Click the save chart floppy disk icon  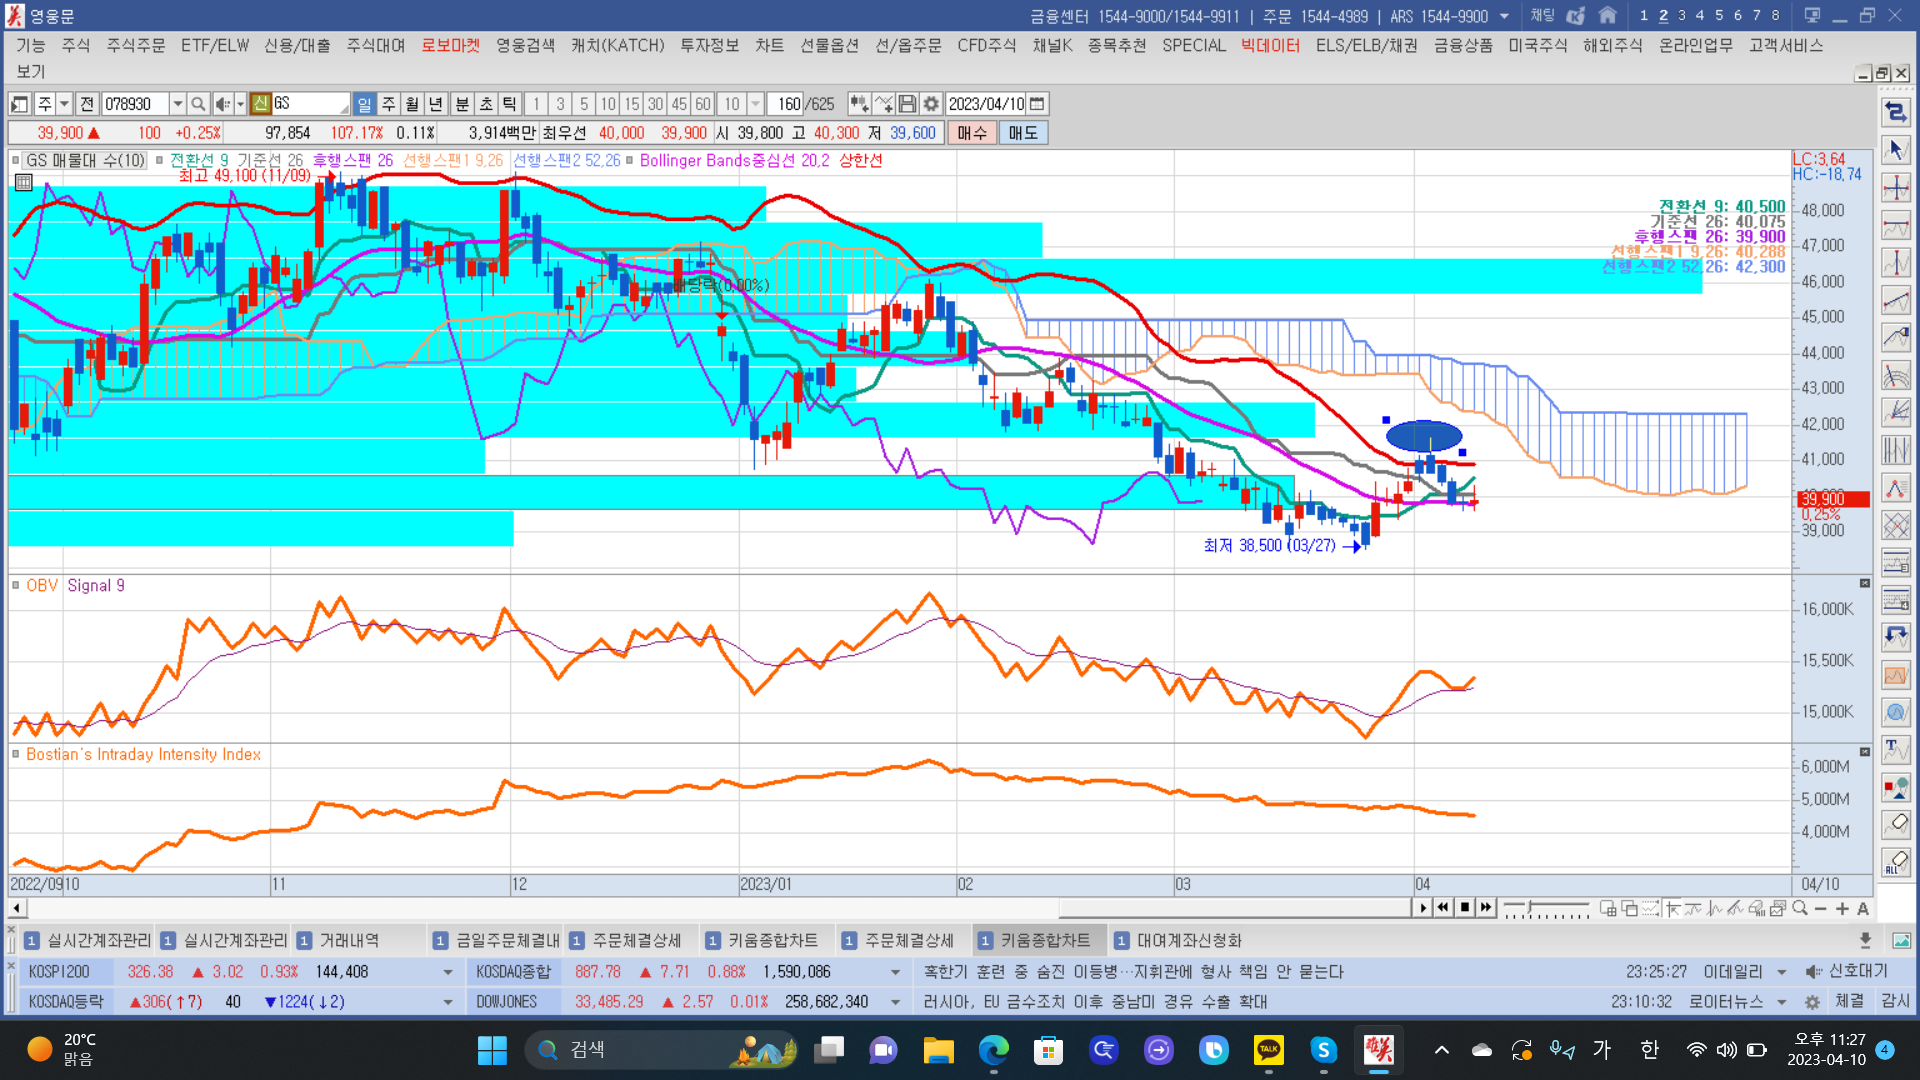[907, 104]
